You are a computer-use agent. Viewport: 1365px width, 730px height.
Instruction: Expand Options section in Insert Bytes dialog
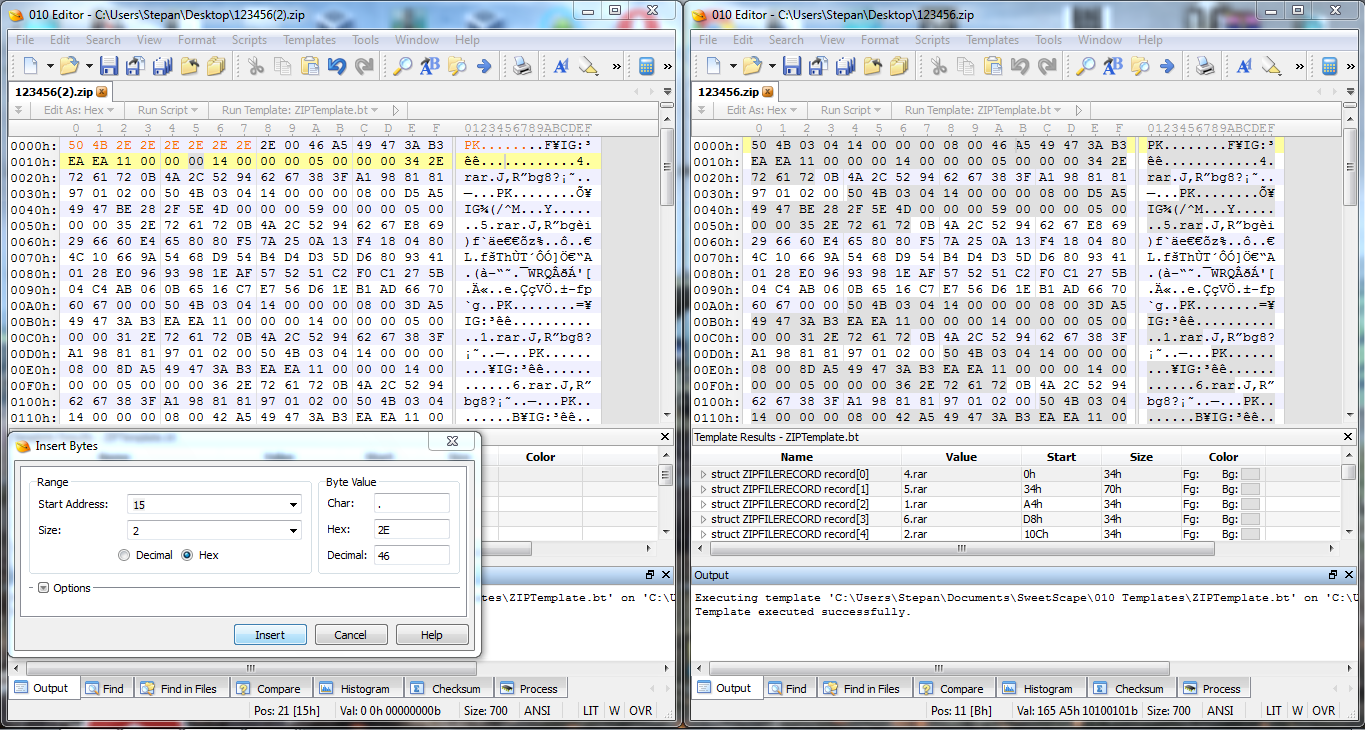43,588
